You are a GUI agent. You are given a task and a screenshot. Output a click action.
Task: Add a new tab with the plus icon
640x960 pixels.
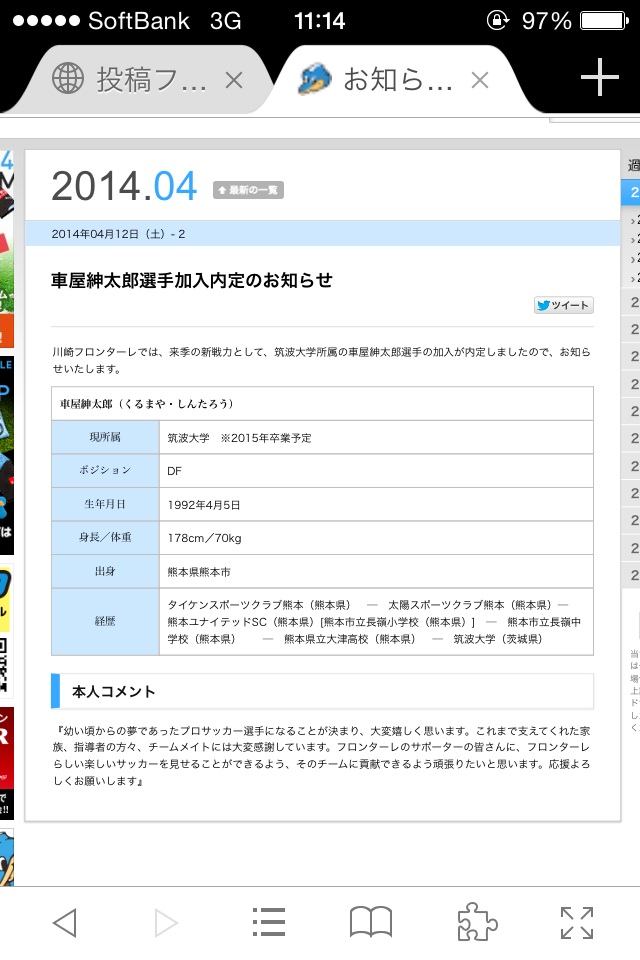coord(599,78)
